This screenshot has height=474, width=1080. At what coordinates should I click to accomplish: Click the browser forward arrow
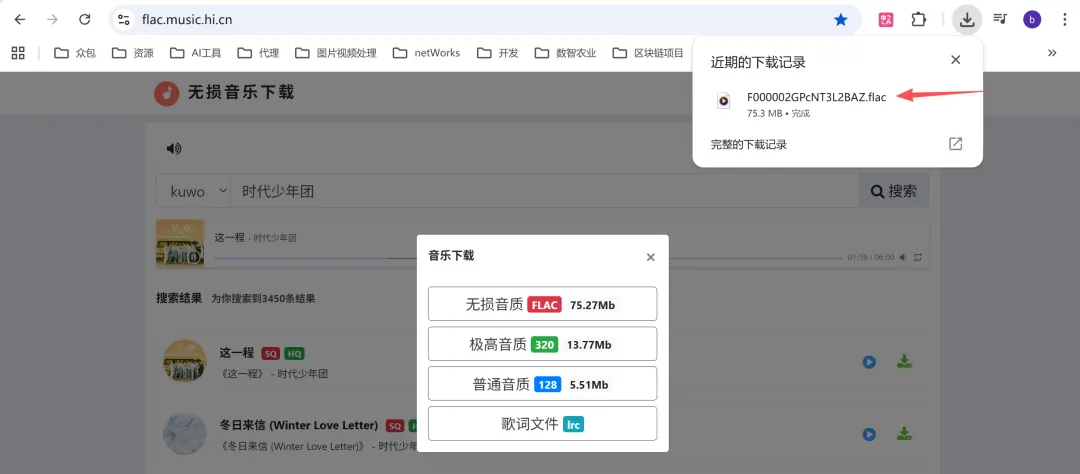click(52, 19)
